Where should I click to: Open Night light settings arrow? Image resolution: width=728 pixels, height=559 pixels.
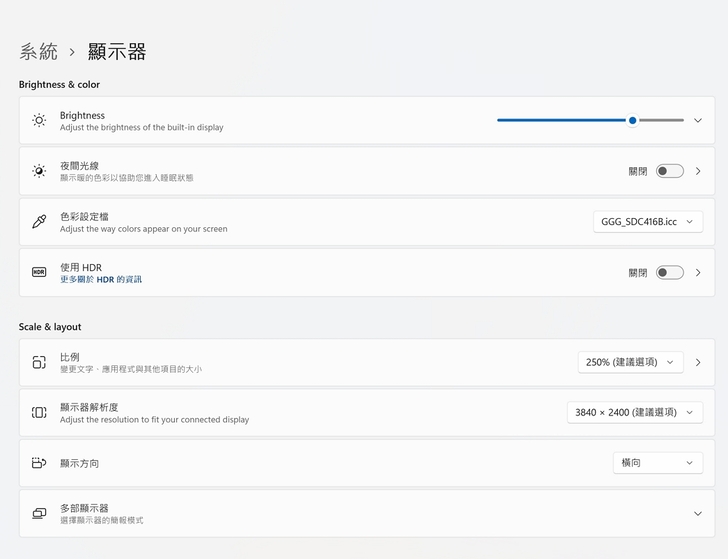pos(698,171)
